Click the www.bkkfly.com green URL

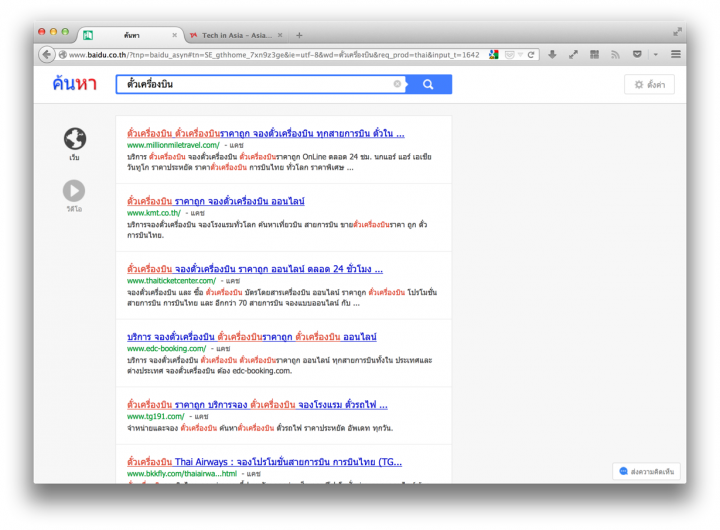182,474
